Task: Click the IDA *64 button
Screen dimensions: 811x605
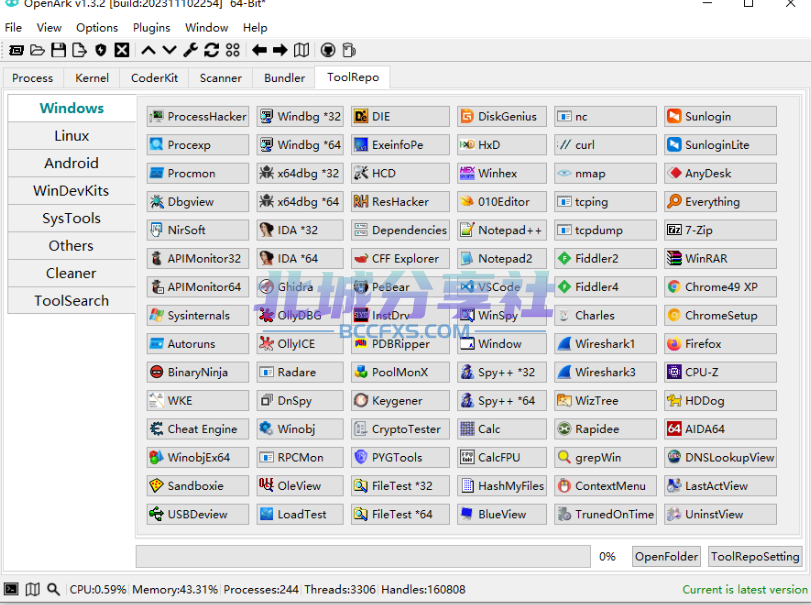Action: [300, 258]
